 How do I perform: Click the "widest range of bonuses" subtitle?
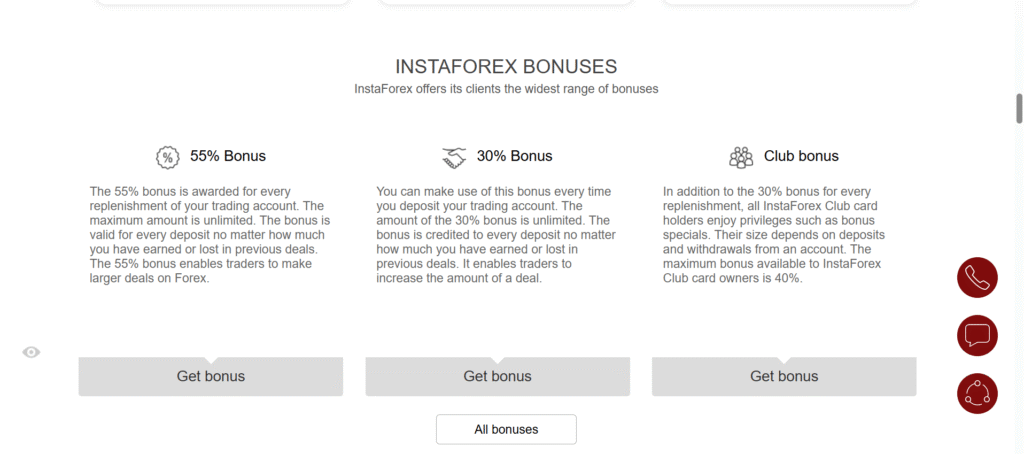pos(506,89)
